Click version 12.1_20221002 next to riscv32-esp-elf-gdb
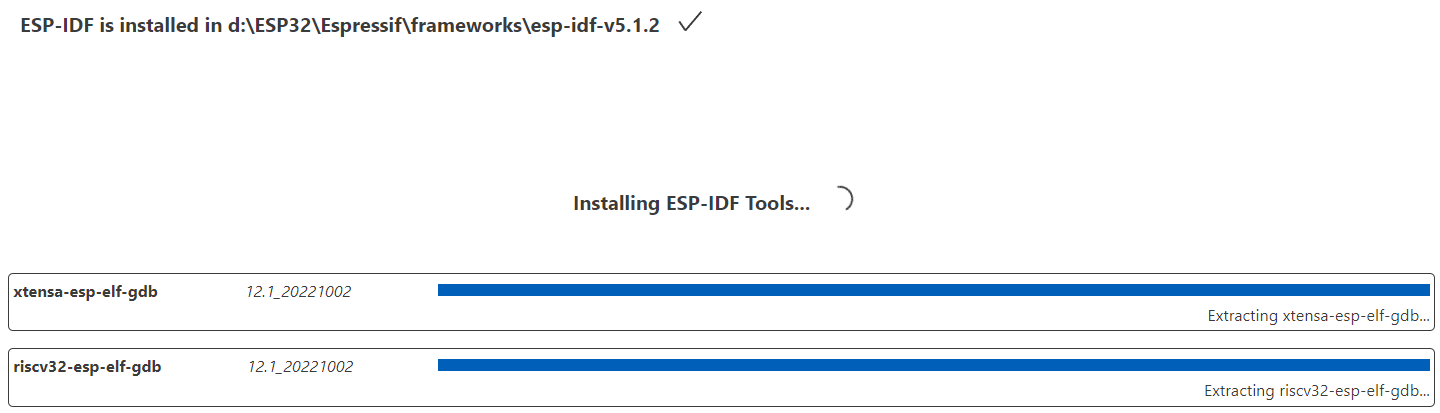This screenshot has width=1440, height=413. point(300,367)
